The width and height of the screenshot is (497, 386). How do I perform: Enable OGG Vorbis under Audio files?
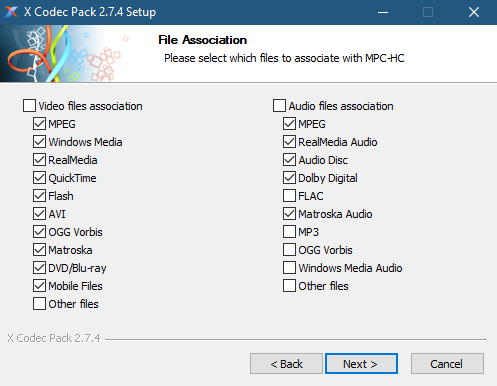tap(289, 250)
